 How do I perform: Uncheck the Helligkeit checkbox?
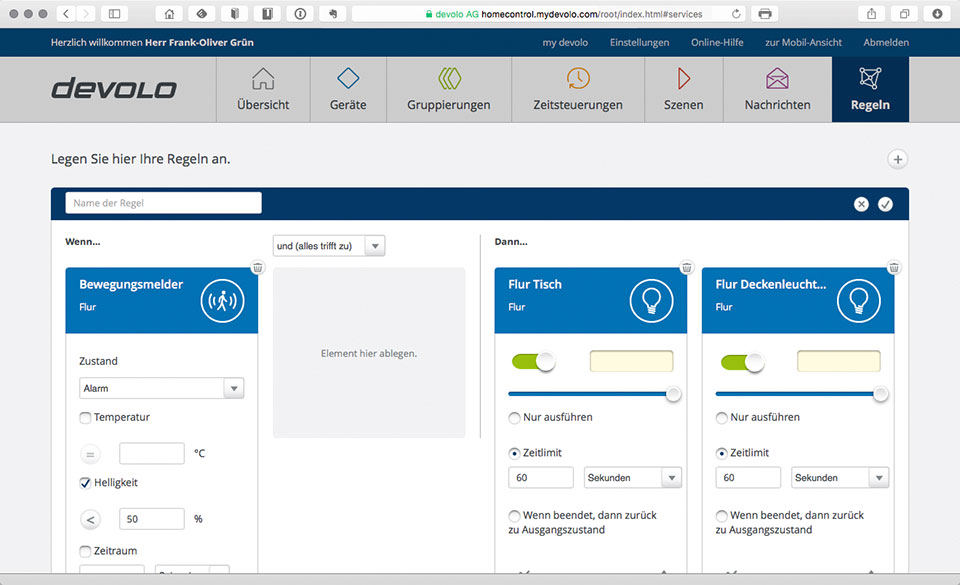coord(85,483)
